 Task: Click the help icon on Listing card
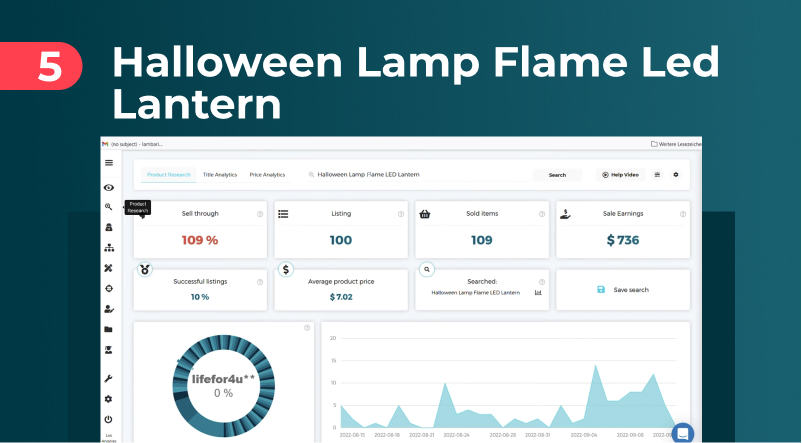[401, 214]
